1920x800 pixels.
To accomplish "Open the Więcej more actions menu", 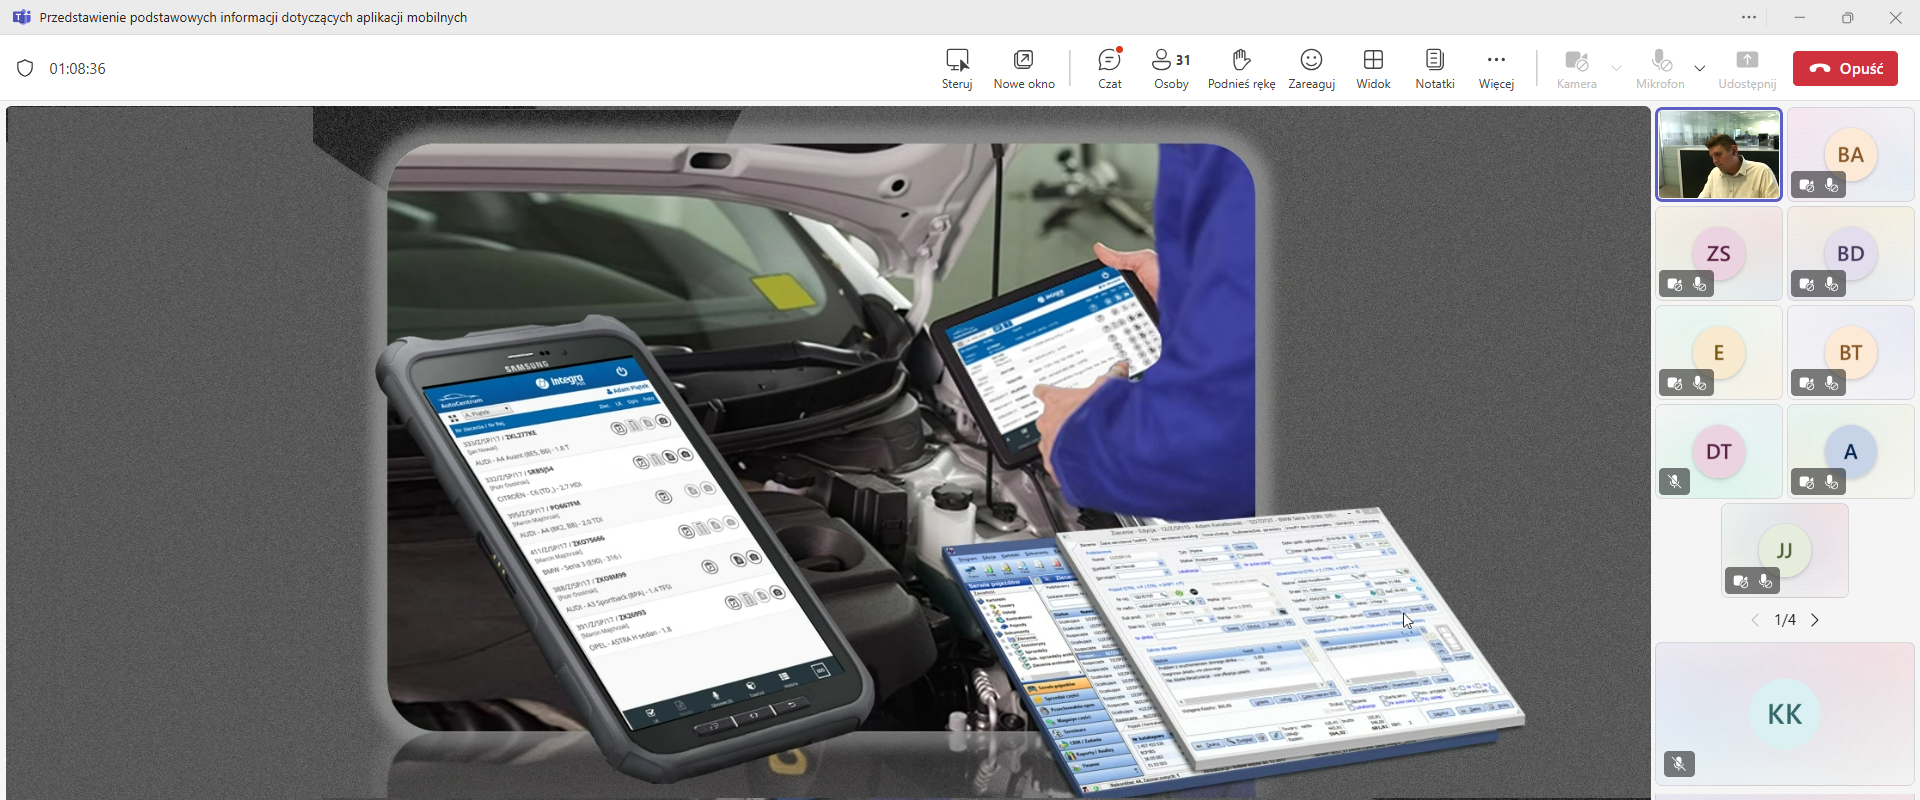I will click(1496, 69).
